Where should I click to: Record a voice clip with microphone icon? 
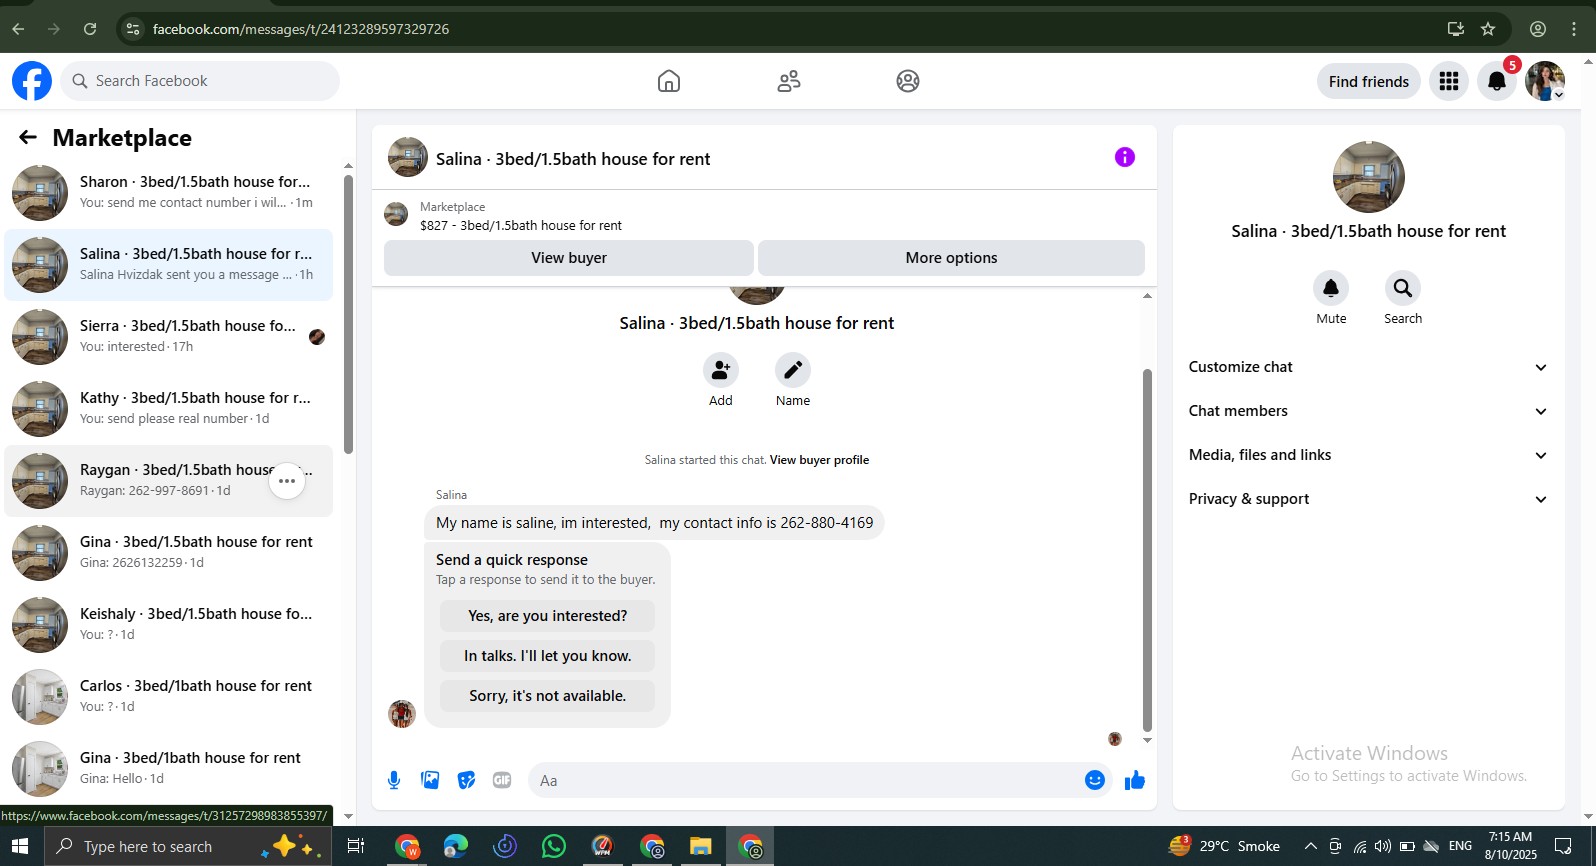394,780
